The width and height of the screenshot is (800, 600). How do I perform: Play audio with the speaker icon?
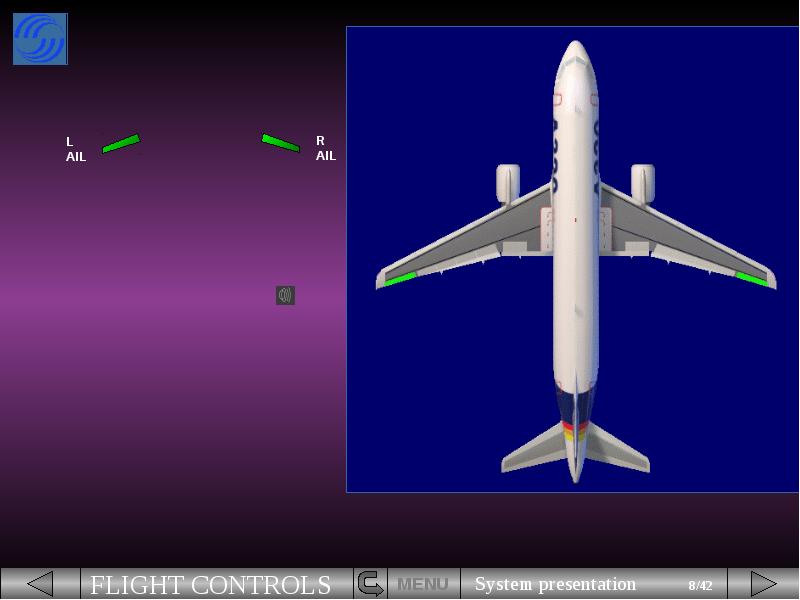pyautogui.click(x=285, y=295)
